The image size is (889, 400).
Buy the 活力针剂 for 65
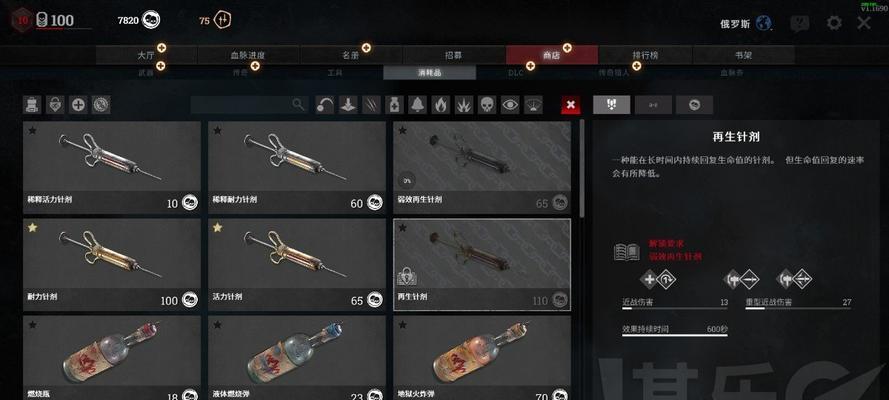coord(297,265)
